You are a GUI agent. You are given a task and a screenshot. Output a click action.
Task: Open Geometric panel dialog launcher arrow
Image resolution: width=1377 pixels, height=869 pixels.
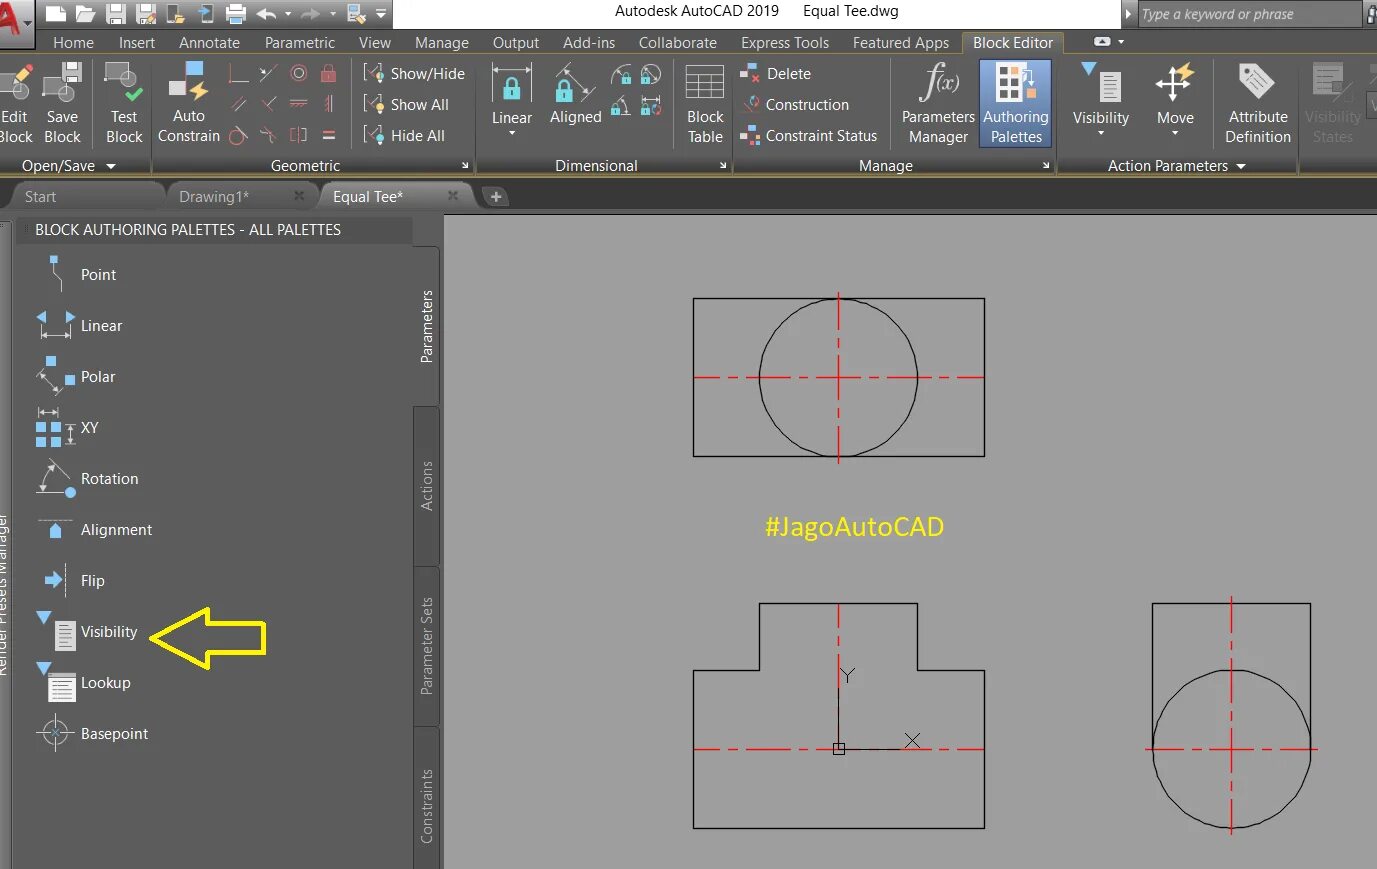point(465,166)
